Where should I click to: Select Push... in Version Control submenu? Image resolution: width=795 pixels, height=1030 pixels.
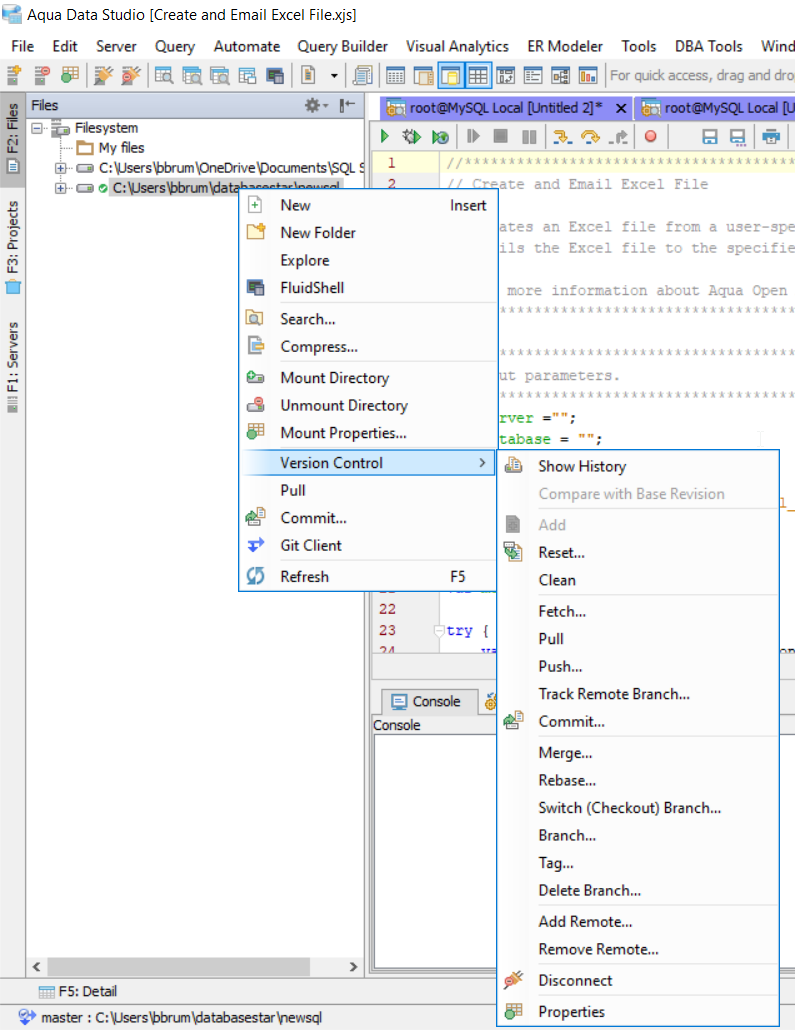pyautogui.click(x=560, y=666)
